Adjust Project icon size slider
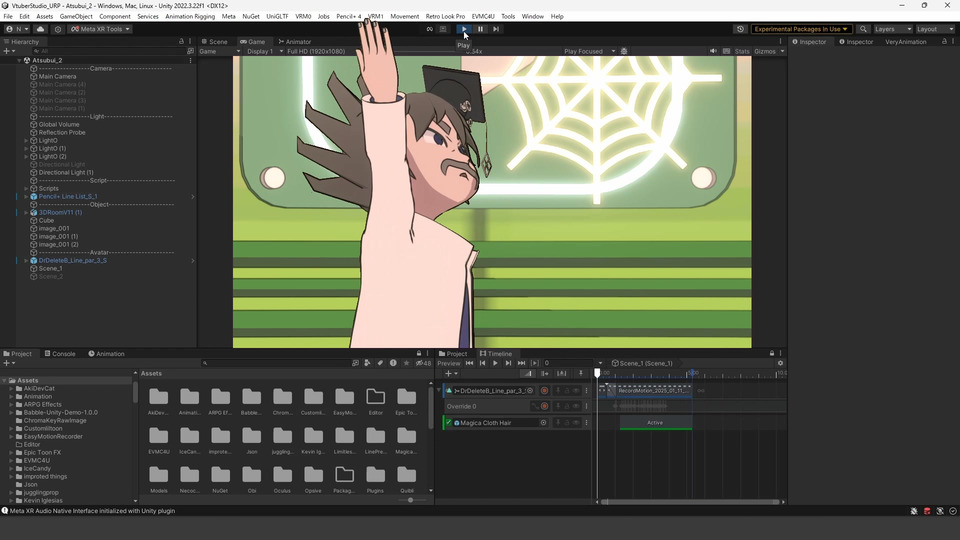This screenshot has height=540, width=960. pyautogui.click(x=410, y=500)
